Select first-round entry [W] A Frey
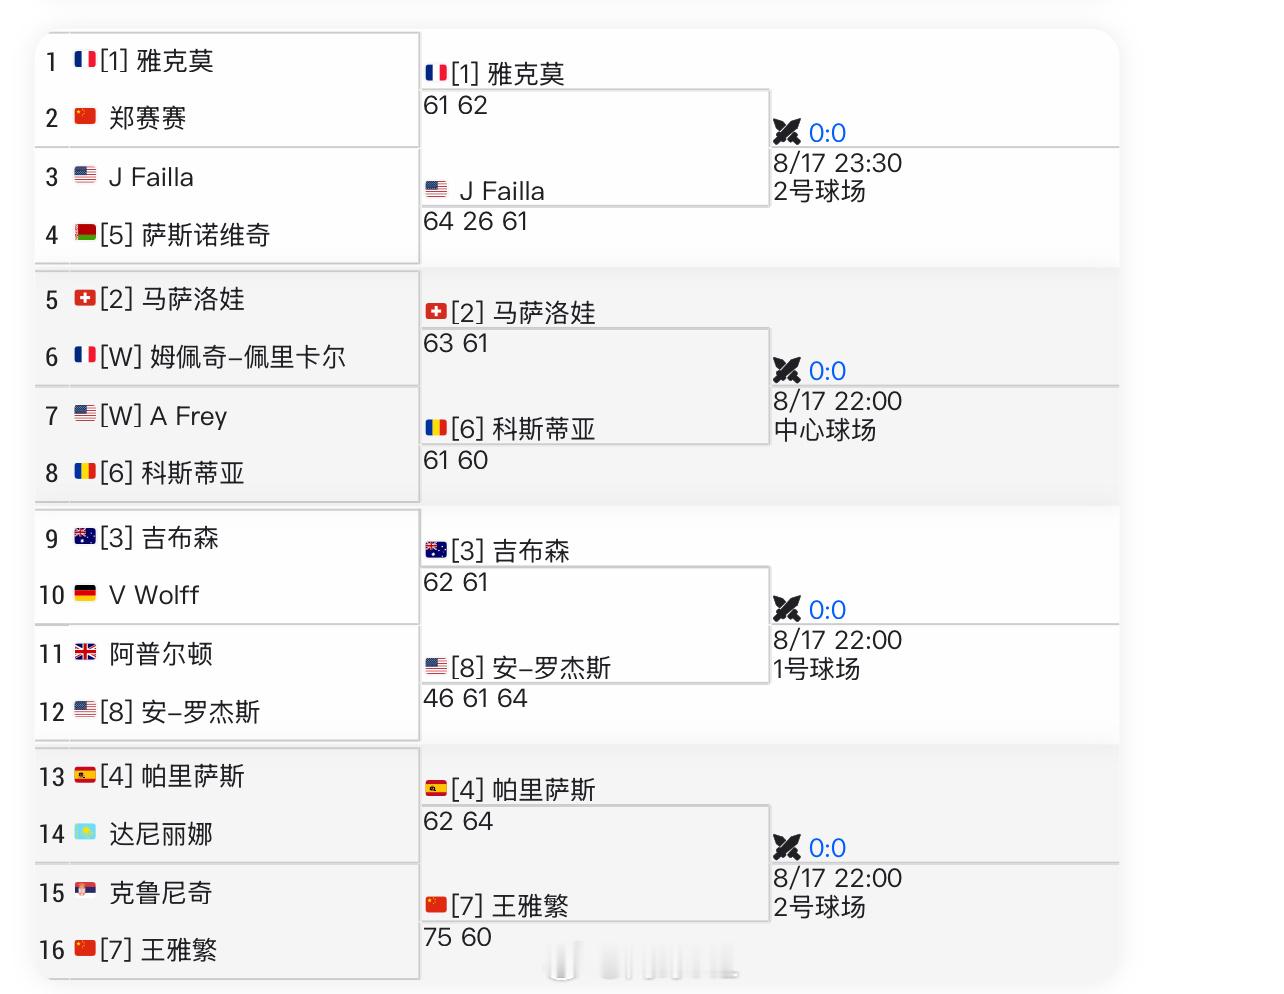 click(x=151, y=416)
